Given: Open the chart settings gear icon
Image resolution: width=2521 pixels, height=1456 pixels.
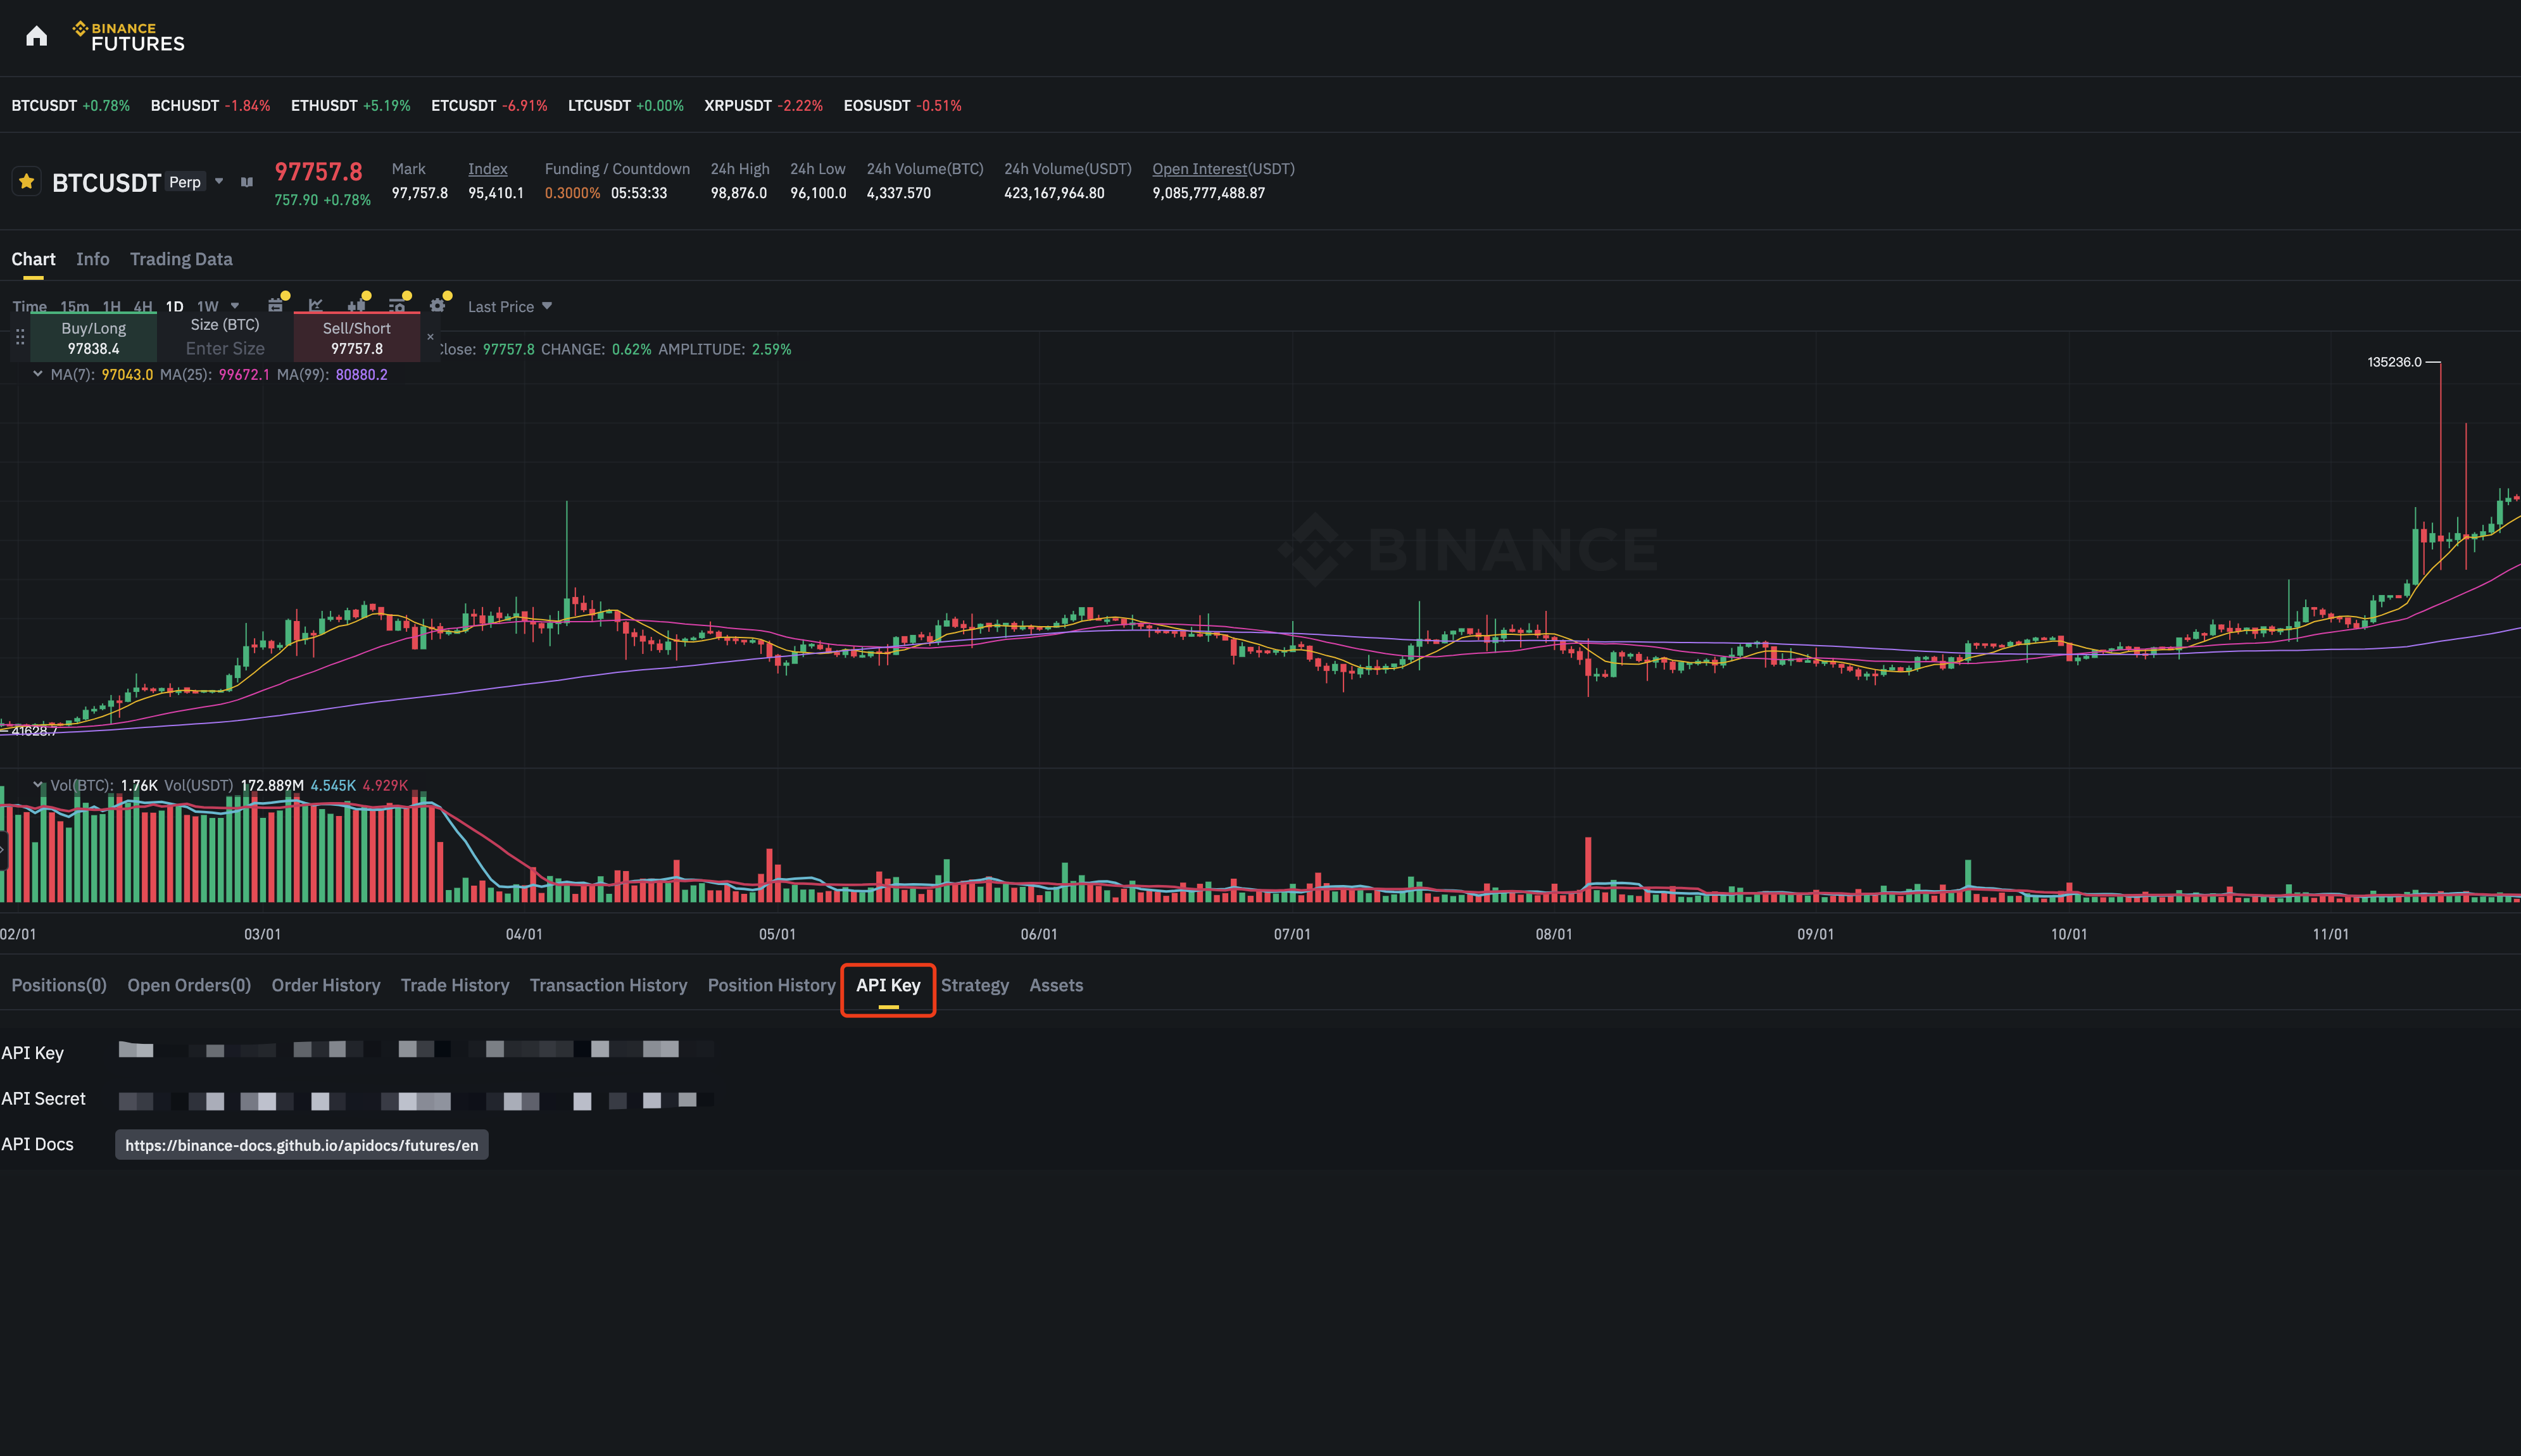Looking at the screenshot, I should pos(437,305).
